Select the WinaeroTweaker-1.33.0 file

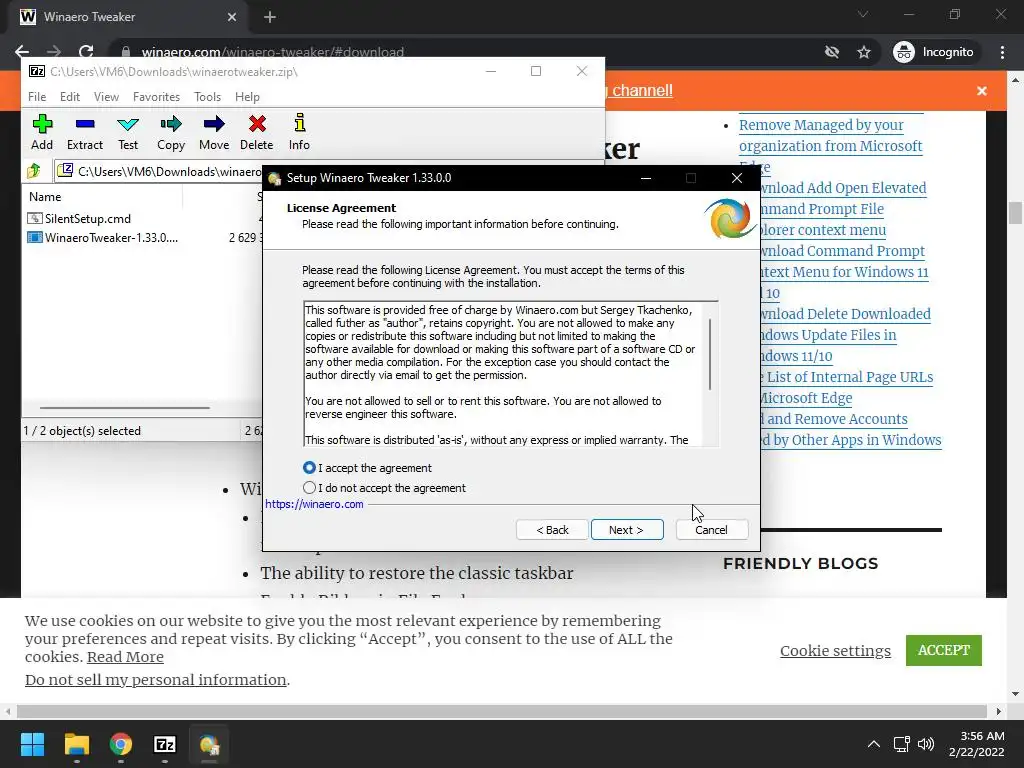103,238
